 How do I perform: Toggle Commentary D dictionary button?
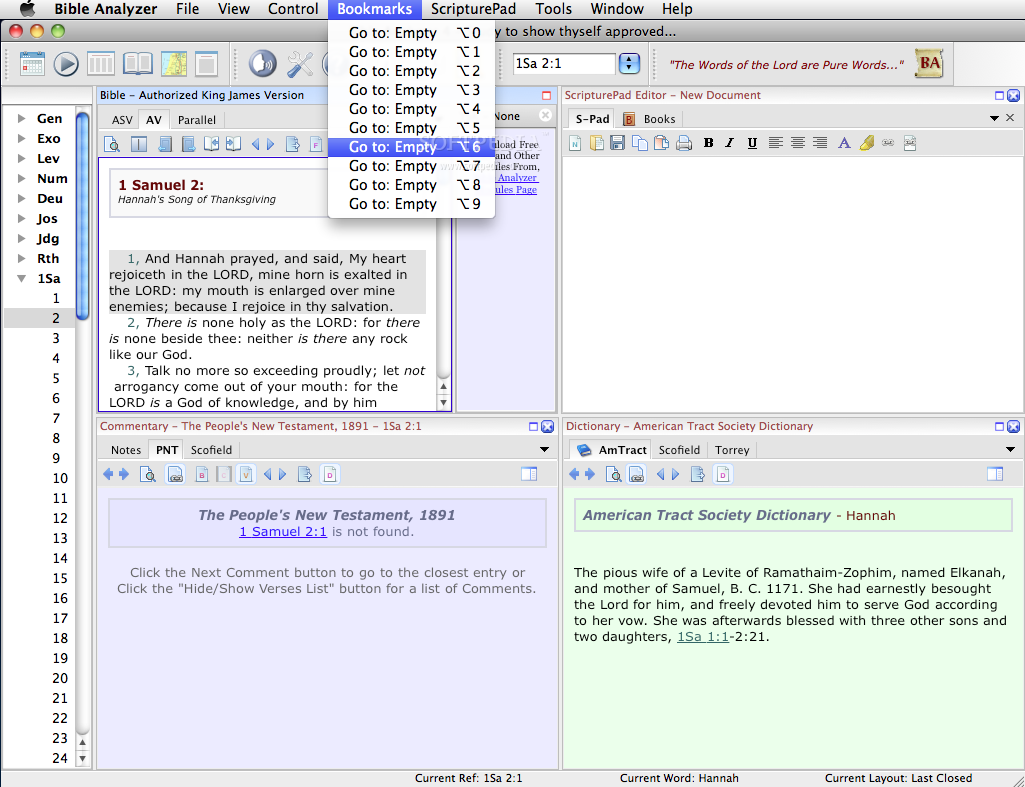tap(330, 475)
